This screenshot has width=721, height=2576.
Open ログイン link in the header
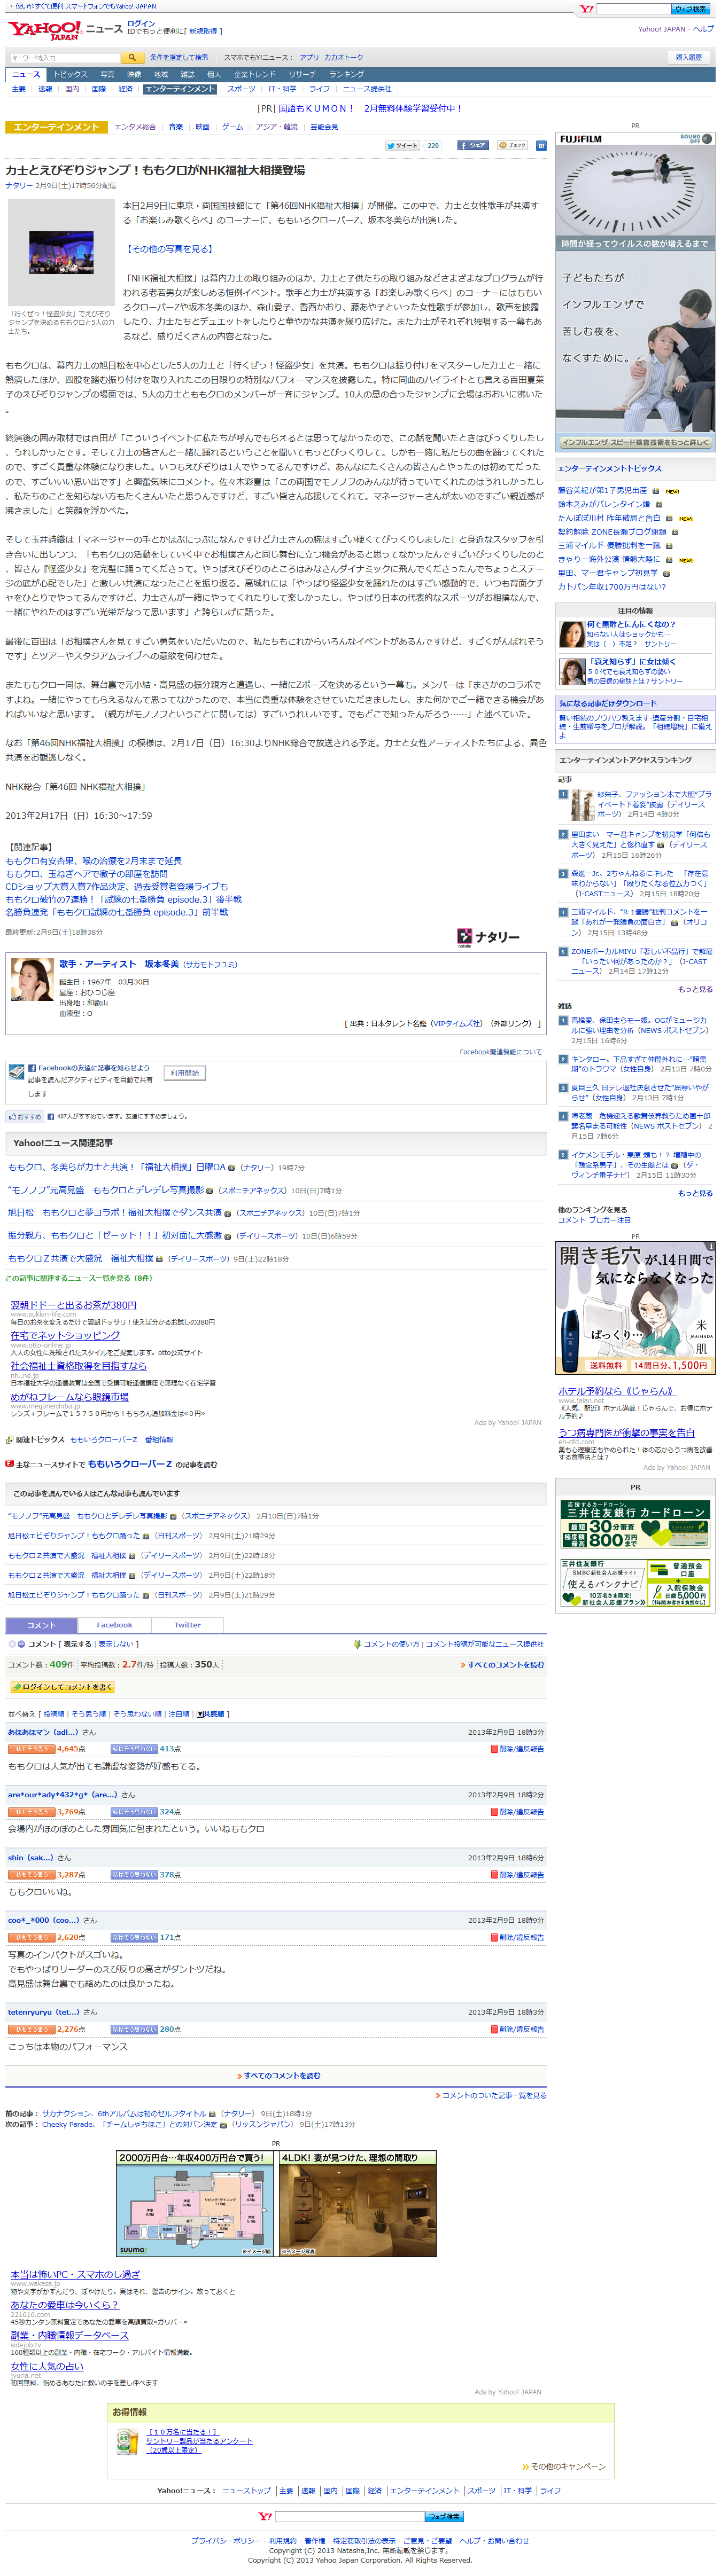(141, 23)
